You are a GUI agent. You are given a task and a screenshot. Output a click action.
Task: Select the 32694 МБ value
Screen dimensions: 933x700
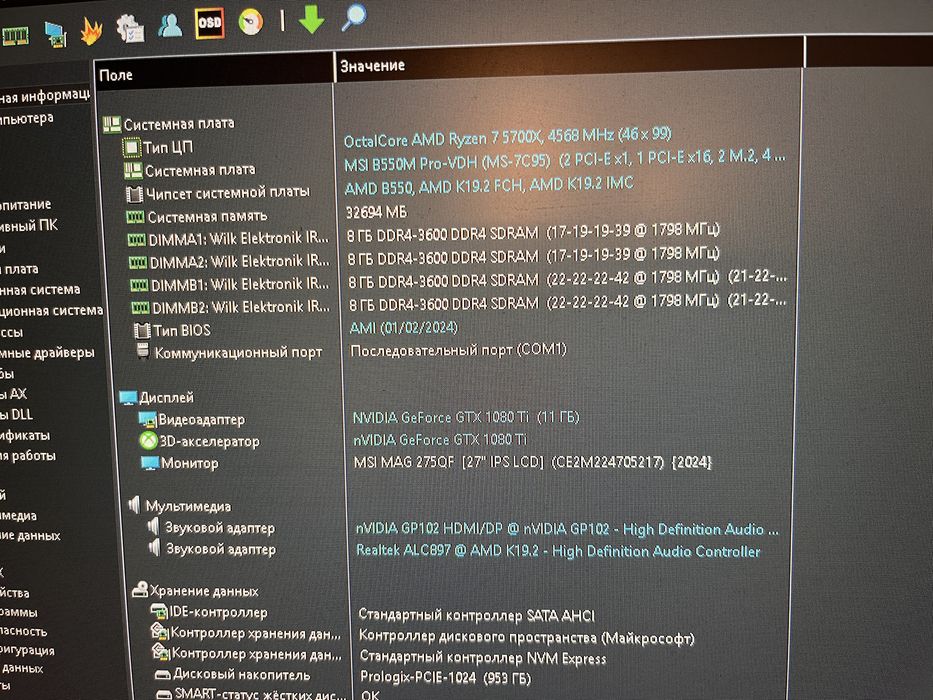pos(377,212)
